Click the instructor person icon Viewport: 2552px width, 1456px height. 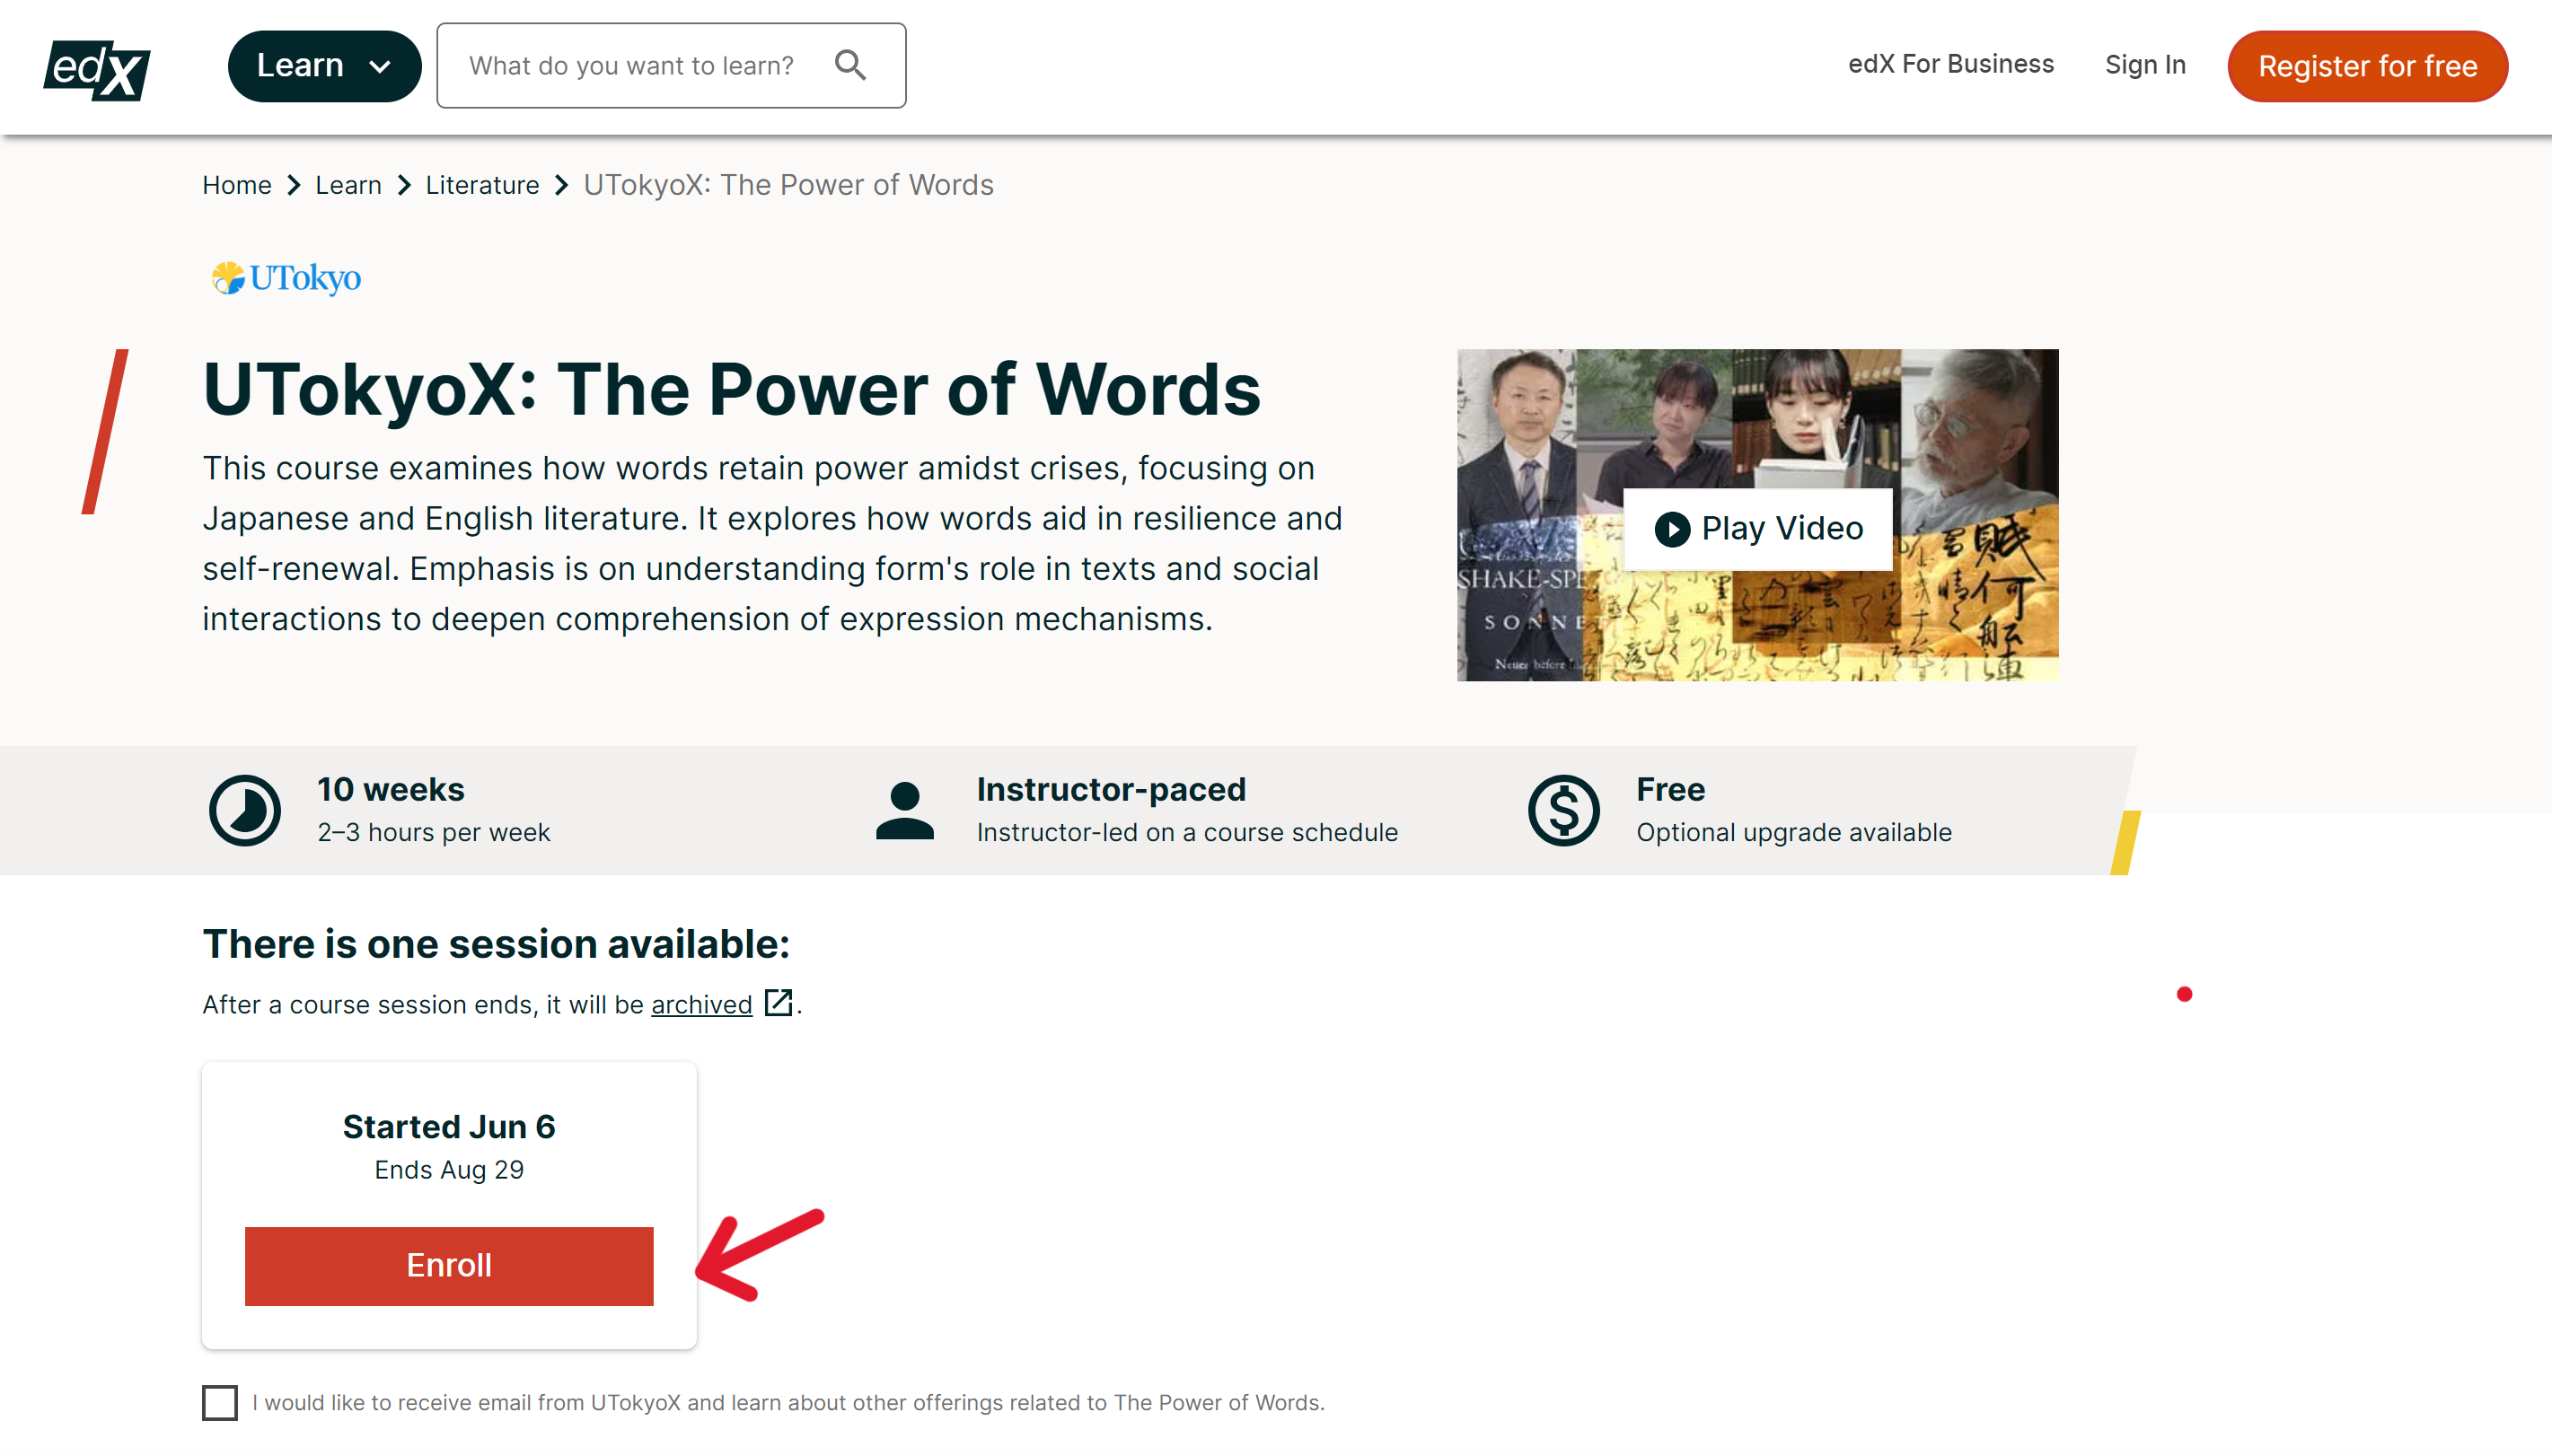(904, 810)
